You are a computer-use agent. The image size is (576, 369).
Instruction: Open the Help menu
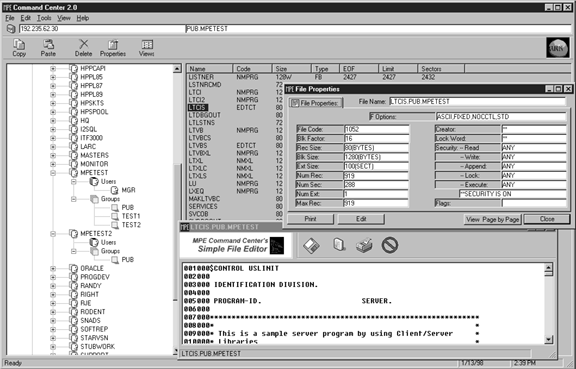click(x=83, y=18)
